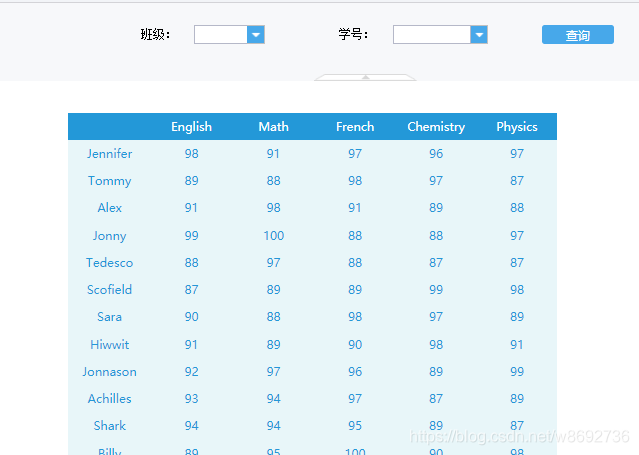Screen dimensions: 639x455
Task: Click Jennifer's English score 98
Action: coord(191,154)
